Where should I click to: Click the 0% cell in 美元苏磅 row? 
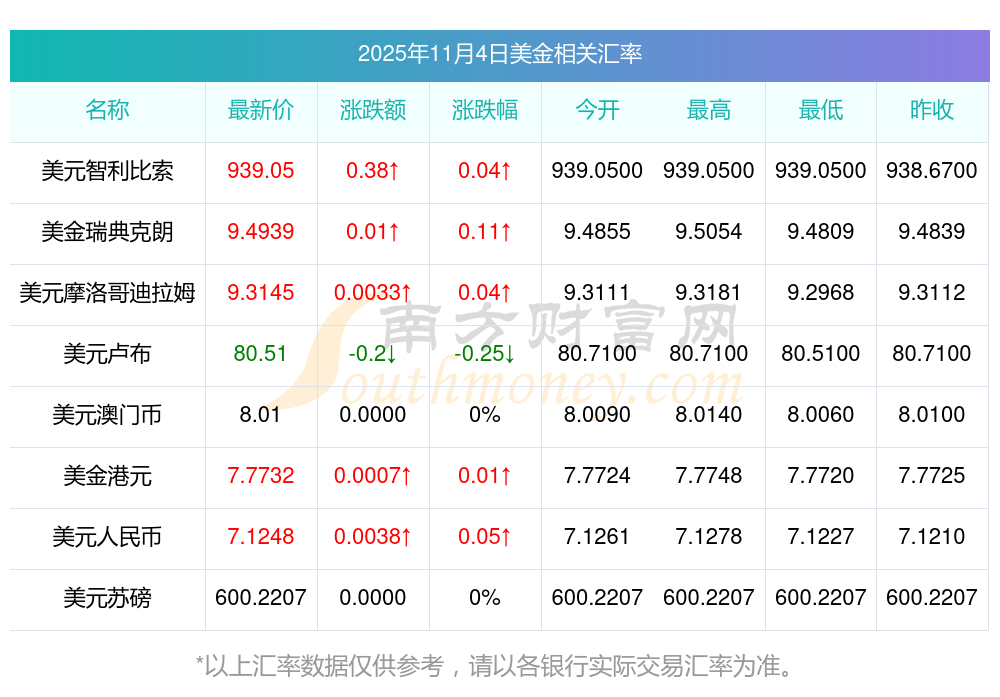[x=485, y=598]
